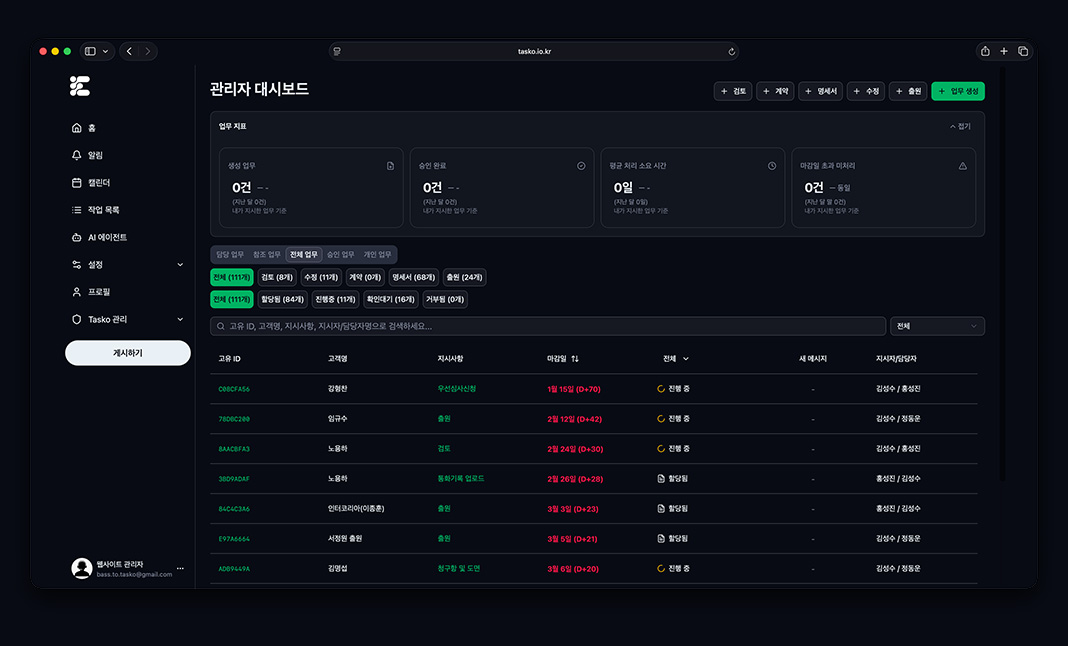Click the + 검토 button

(x=733, y=91)
